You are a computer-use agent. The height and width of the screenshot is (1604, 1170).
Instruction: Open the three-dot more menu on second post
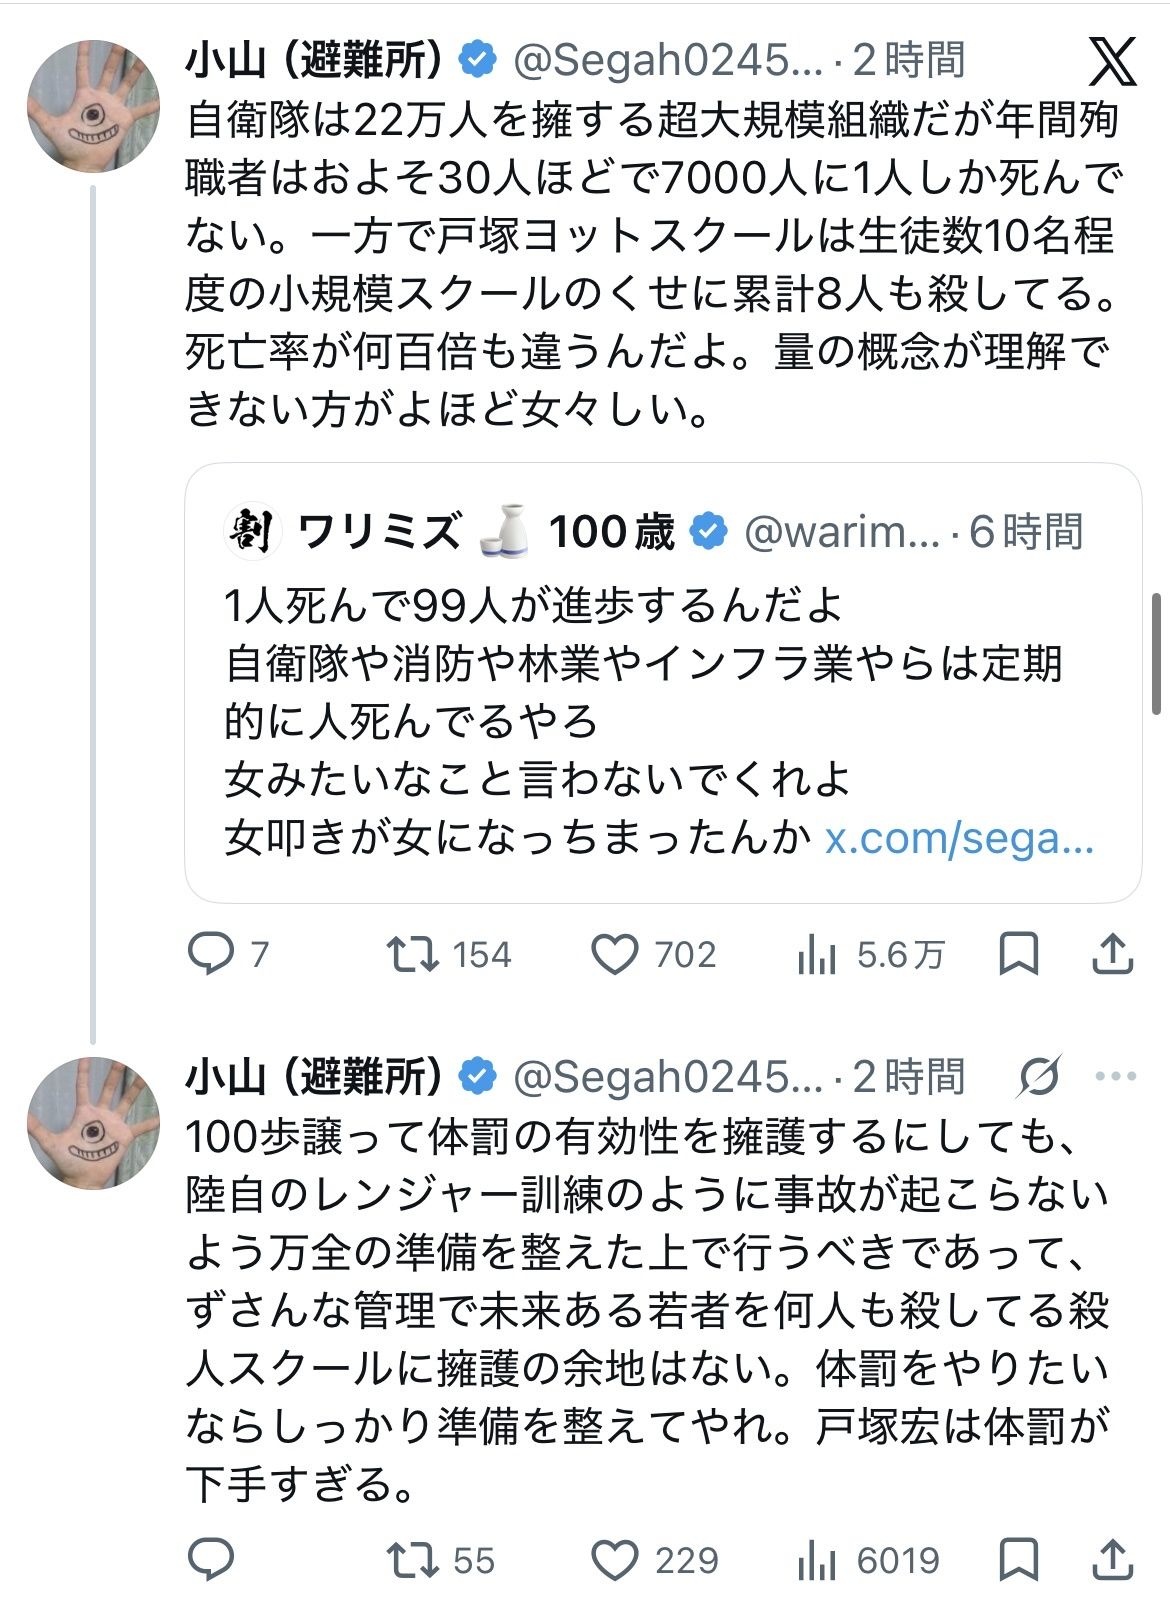click(x=1116, y=1077)
